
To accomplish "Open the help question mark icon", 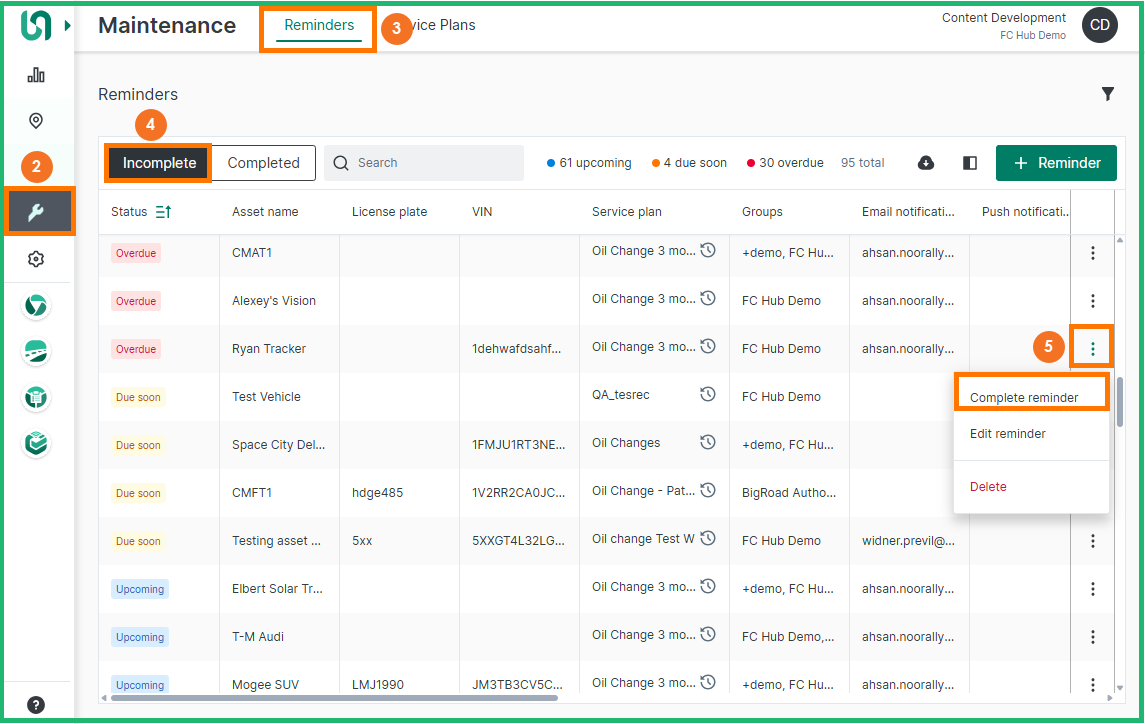I will [36, 704].
